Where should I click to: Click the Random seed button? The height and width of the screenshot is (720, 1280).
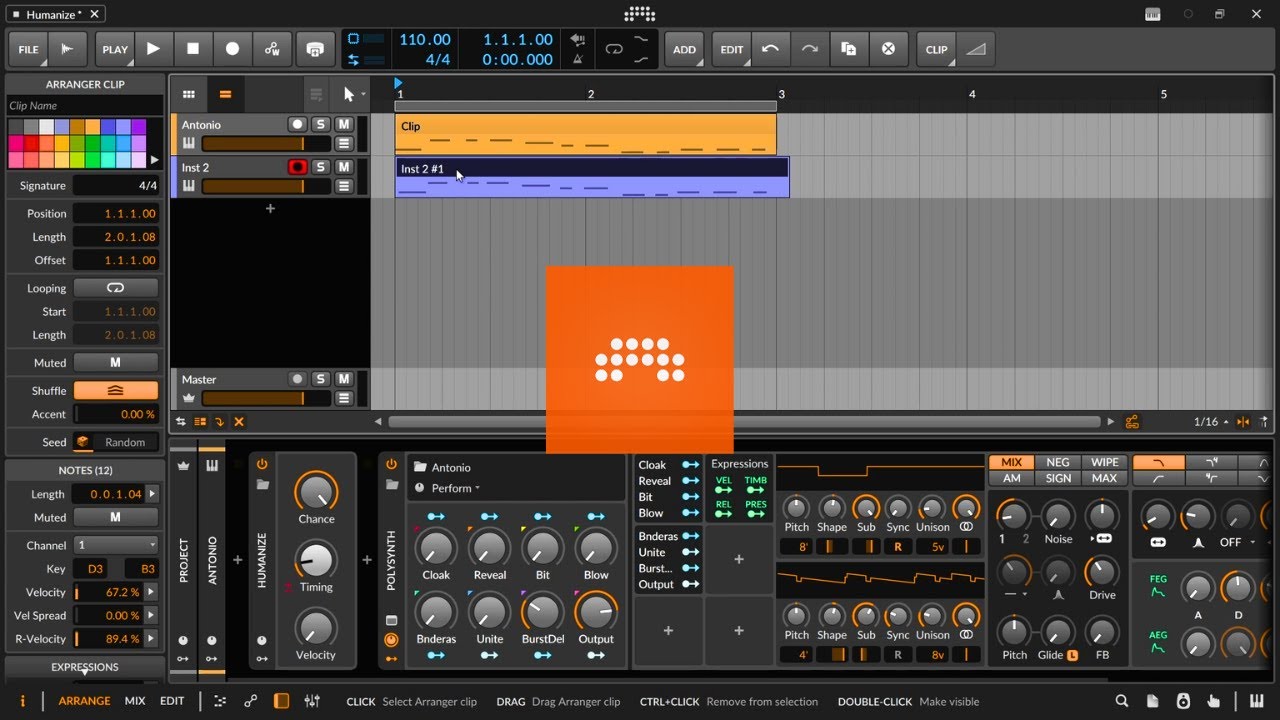(x=125, y=442)
